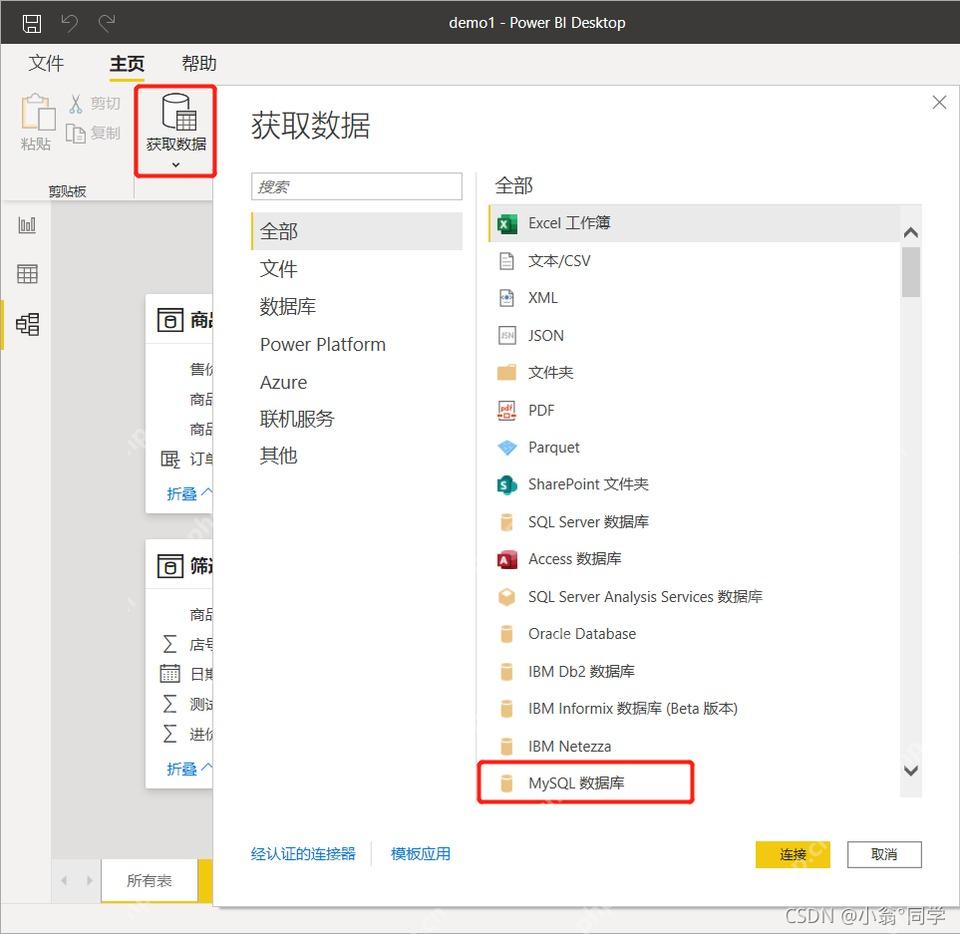Select 全部 category in left list
This screenshot has height=934, width=960.
tap(356, 231)
